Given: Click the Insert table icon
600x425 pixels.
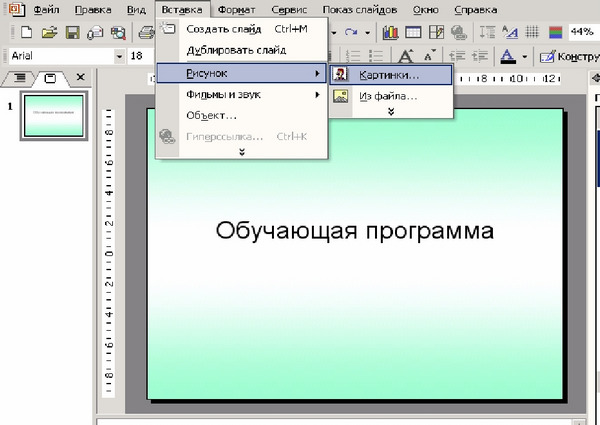Looking at the screenshot, I should pyautogui.click(x=413, y=33).
